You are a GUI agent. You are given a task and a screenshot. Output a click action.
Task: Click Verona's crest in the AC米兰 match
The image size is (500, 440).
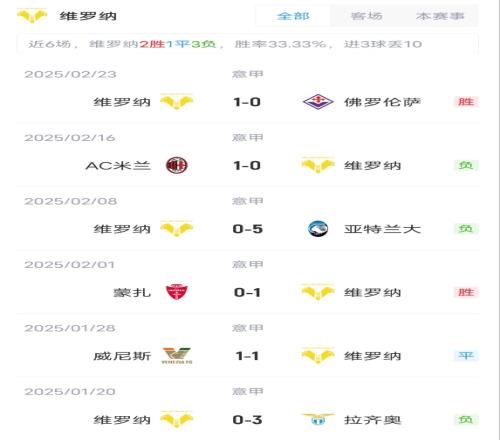click(318, 165)
